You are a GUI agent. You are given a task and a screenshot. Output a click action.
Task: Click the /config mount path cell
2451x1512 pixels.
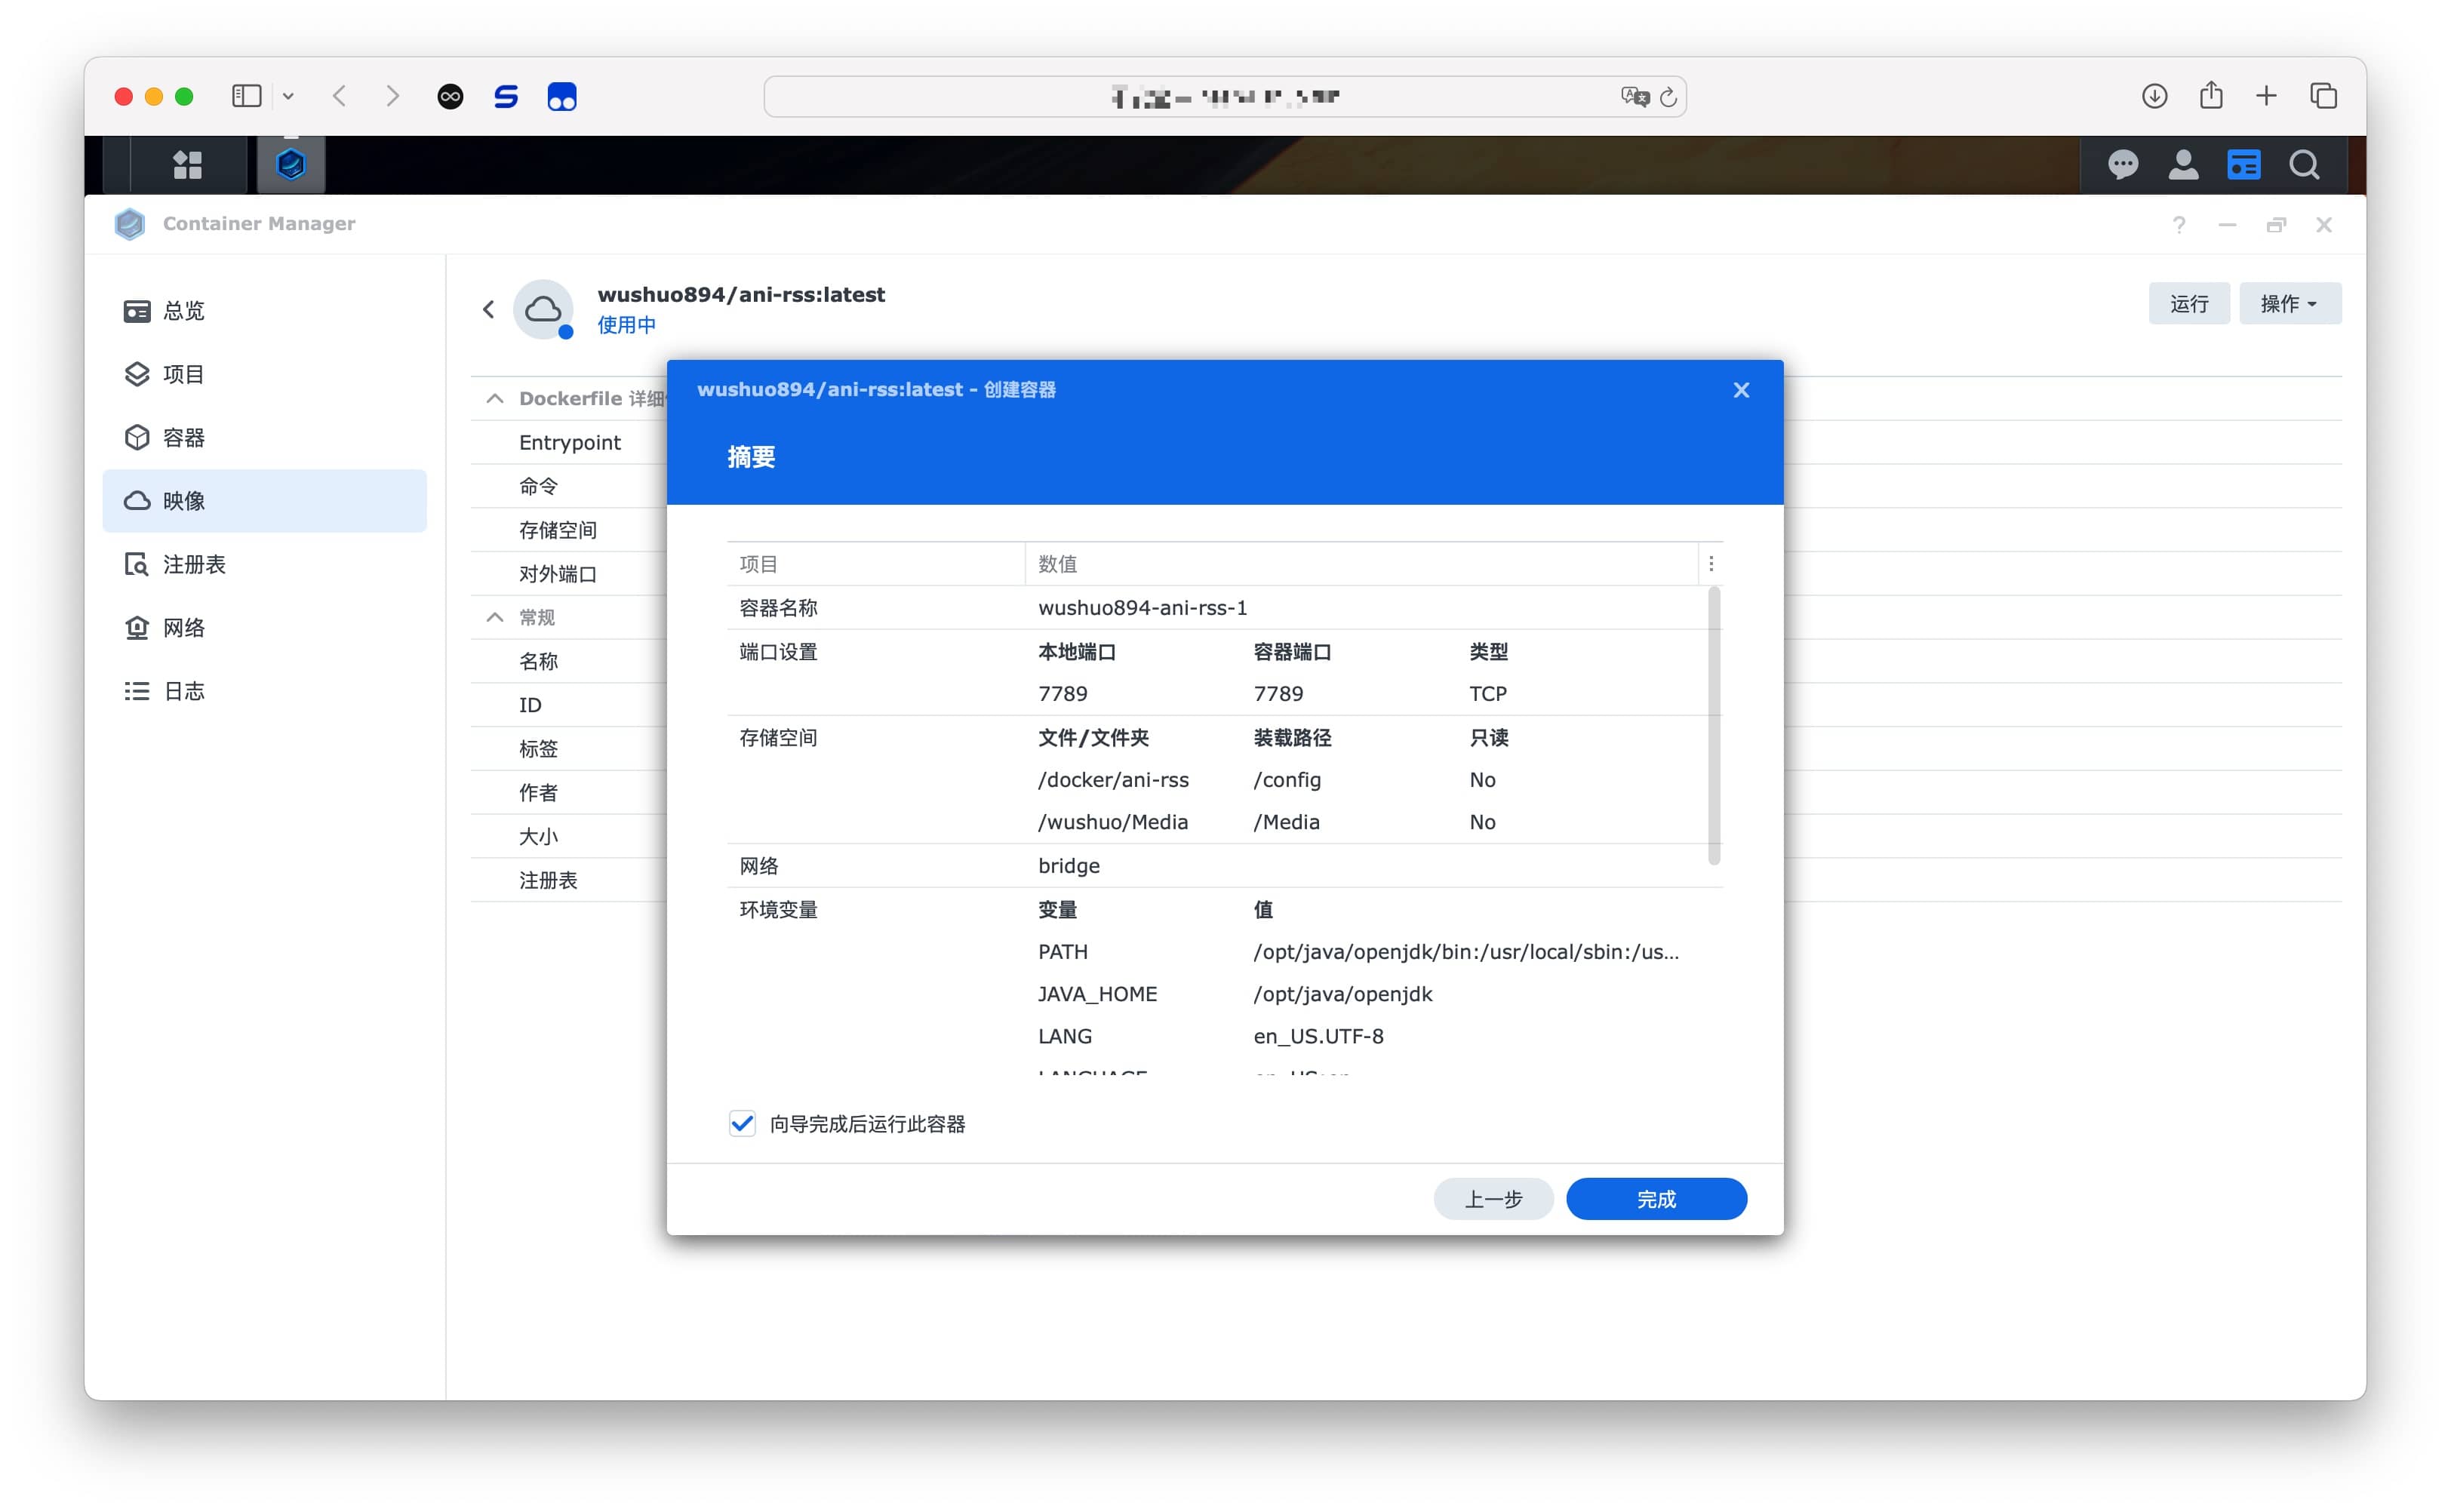click(x=1287, y=780)
